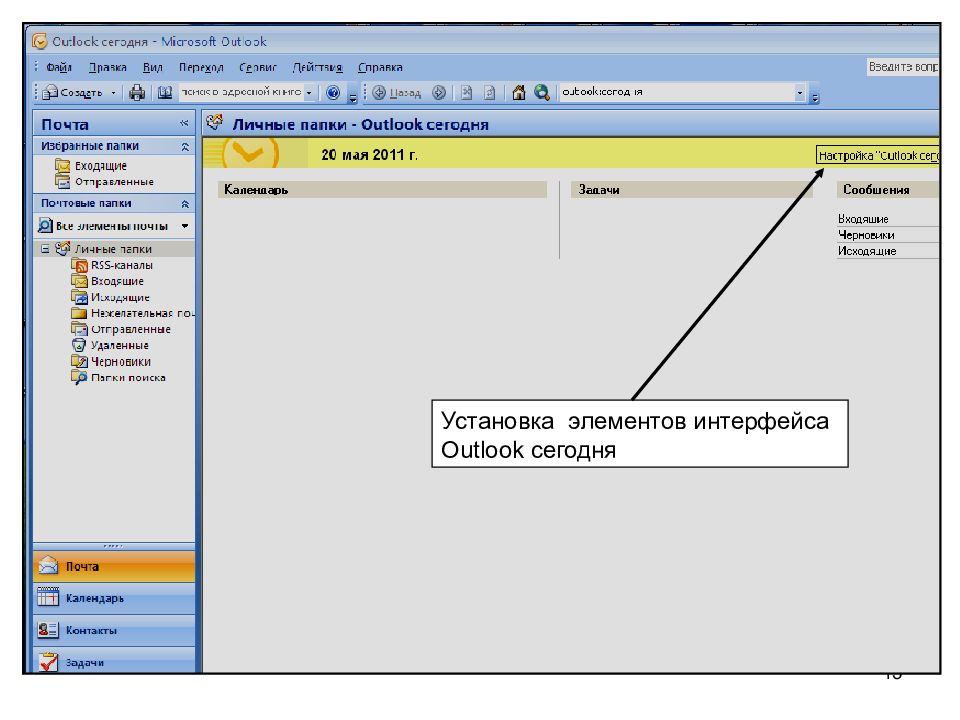Click the Home (Outlook Today) icon
This screenshot has width=960, height=720.
click(x=519, y=92)
